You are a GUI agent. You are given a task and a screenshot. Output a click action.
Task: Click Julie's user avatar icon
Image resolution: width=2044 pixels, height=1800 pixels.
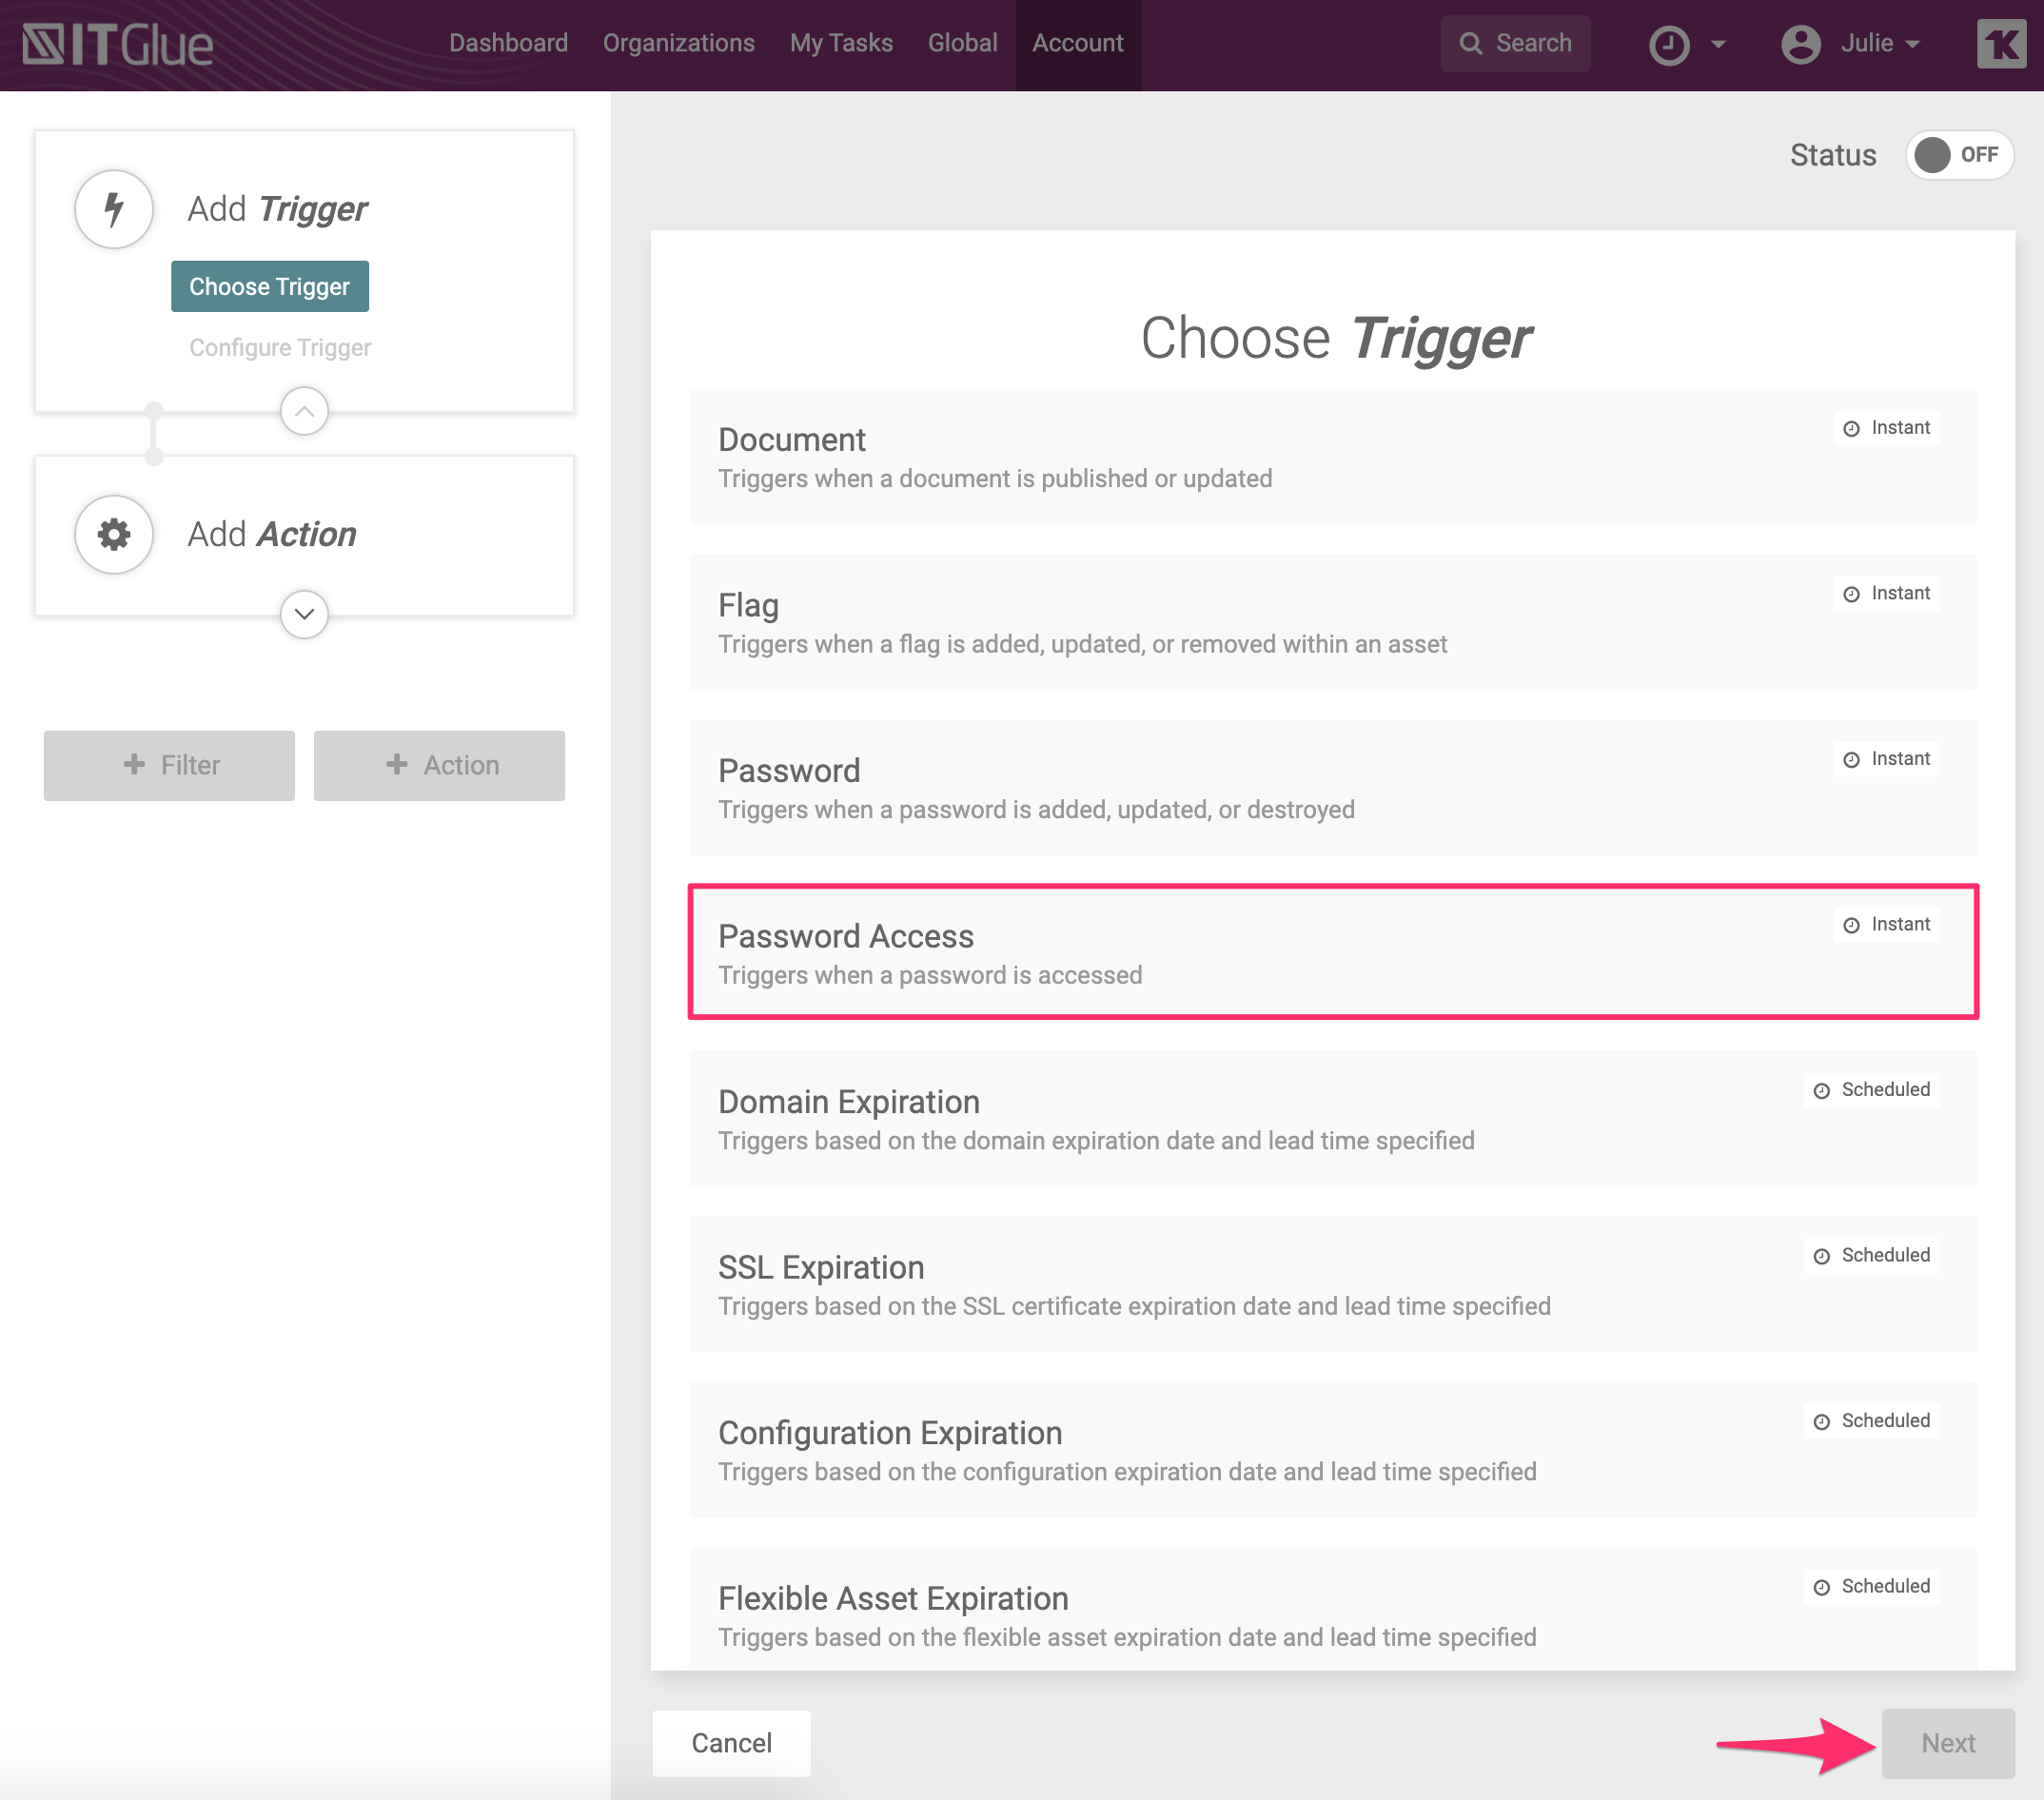tap(1800, 44)
